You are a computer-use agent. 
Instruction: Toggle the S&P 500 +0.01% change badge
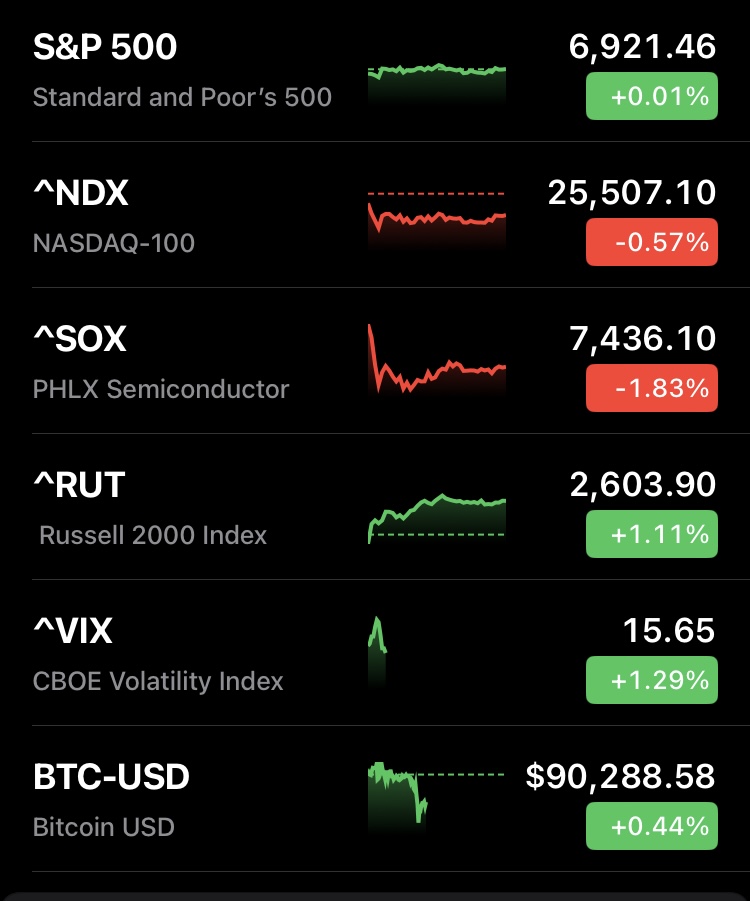(651, 96)
